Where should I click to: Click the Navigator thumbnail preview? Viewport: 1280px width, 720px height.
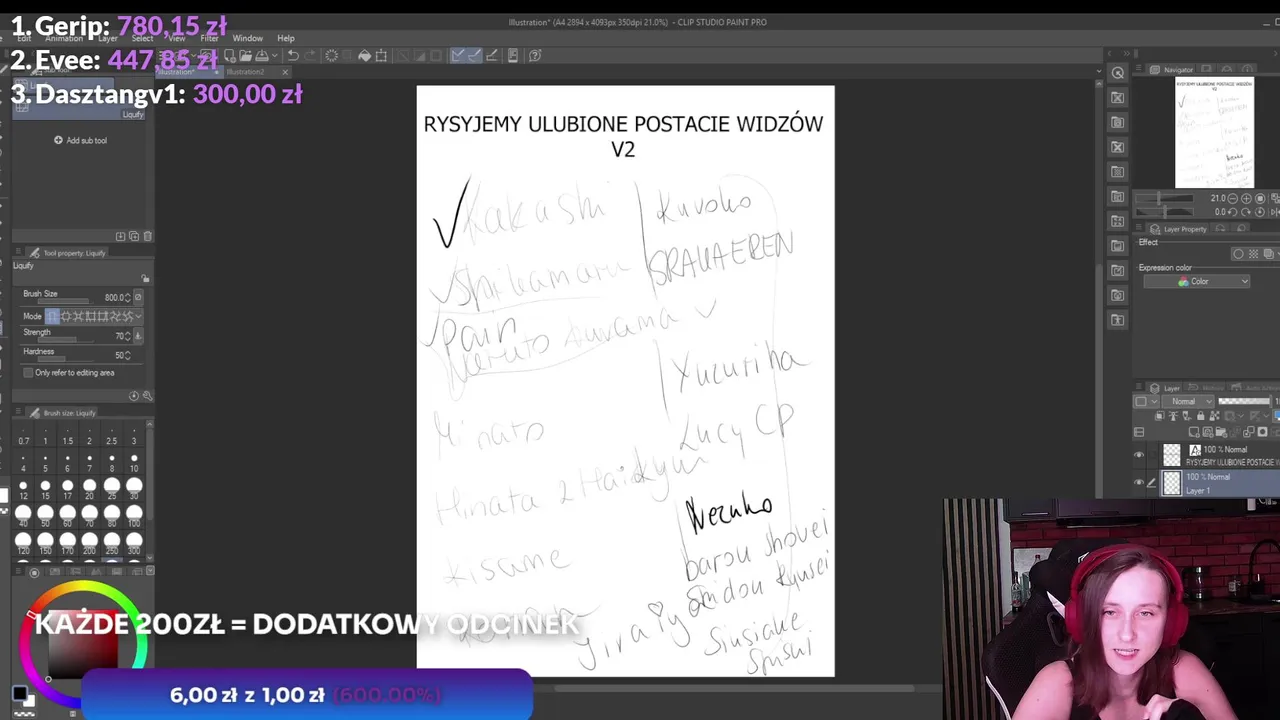(x=1214, y=133)
